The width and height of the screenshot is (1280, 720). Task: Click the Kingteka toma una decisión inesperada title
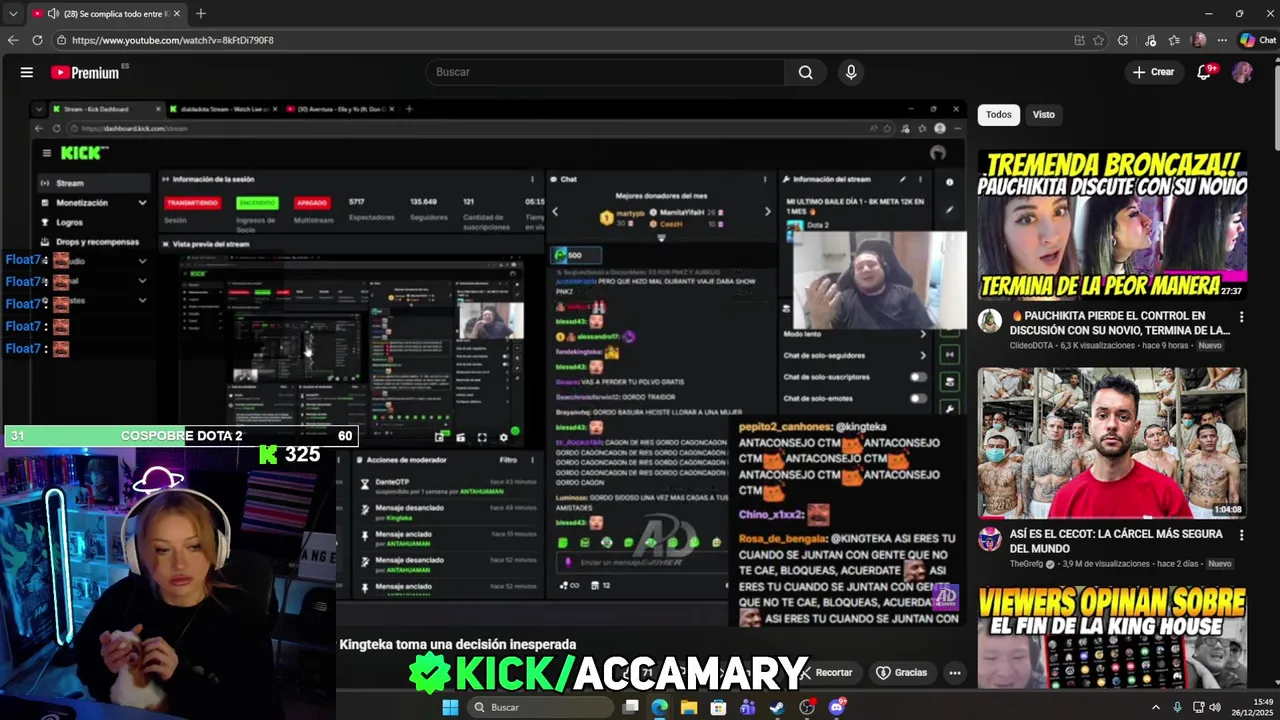(x=458, y=645)
